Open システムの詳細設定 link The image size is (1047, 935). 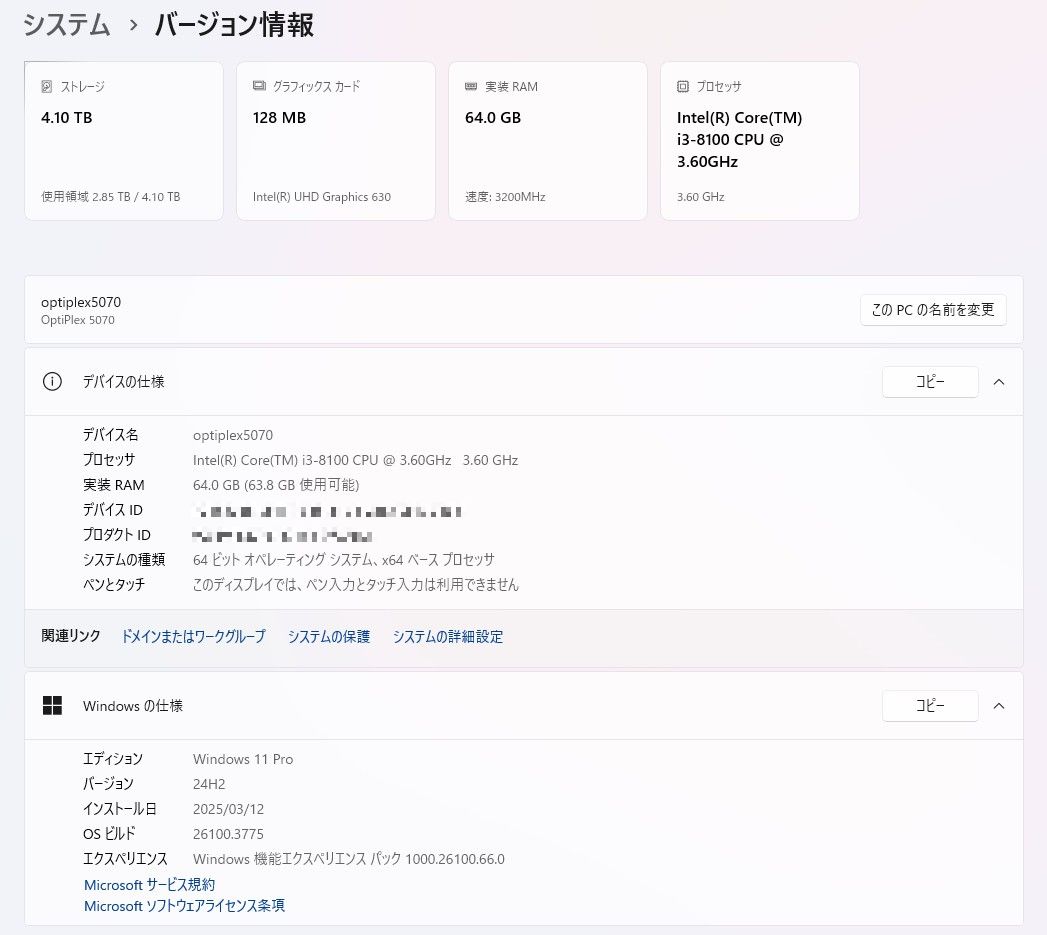447,636
